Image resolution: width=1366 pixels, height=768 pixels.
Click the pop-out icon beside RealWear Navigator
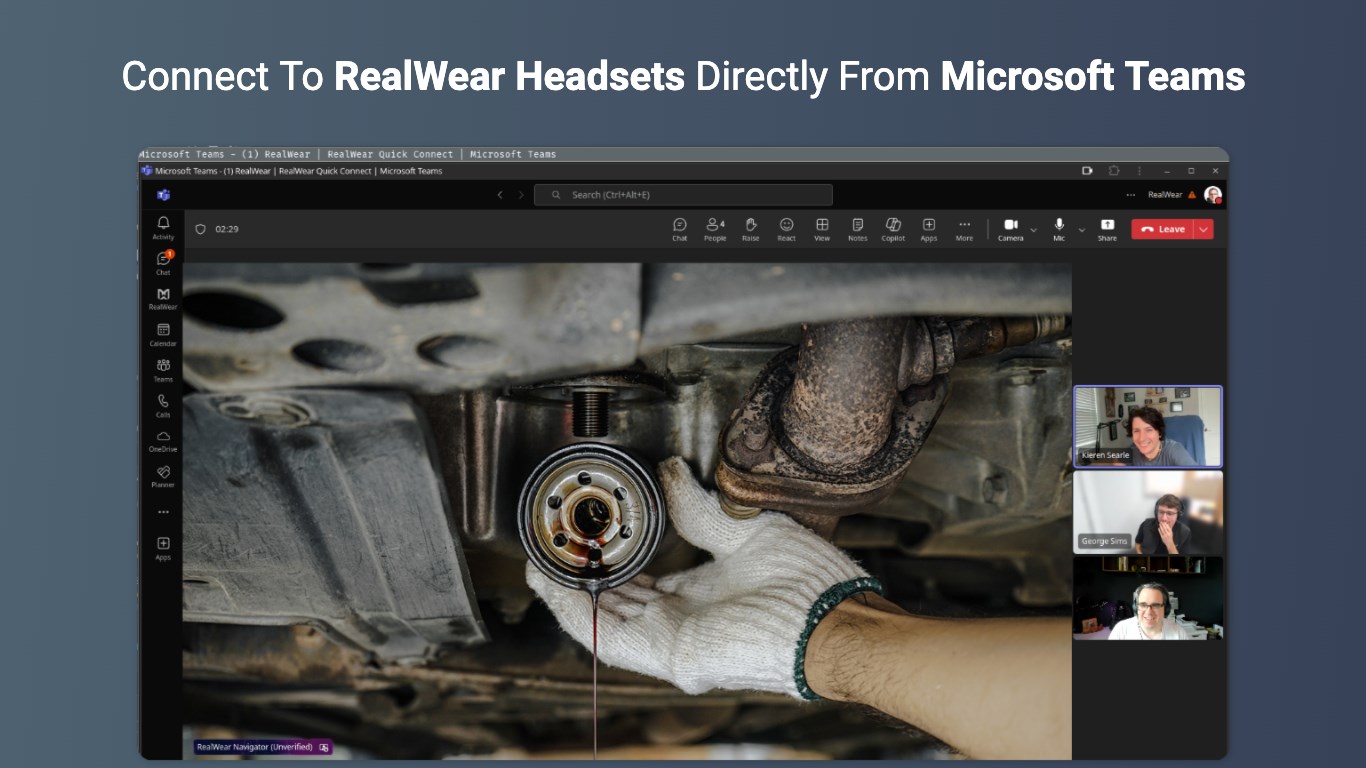324,747
